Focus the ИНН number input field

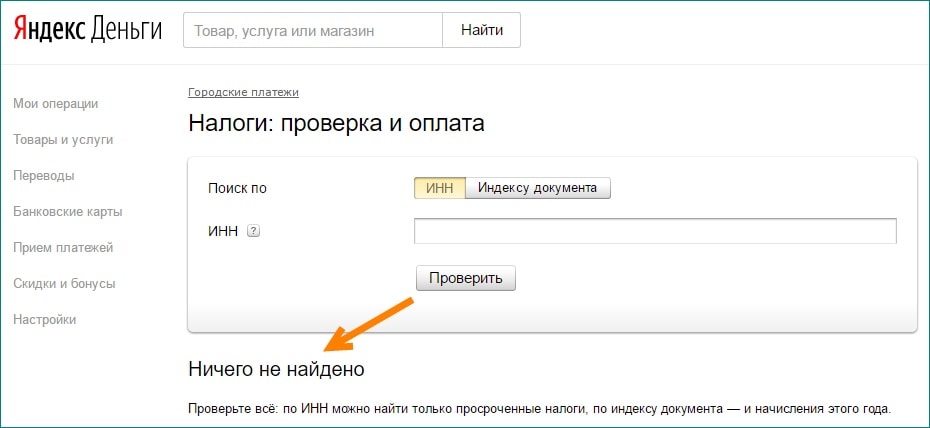click(655, 231)
